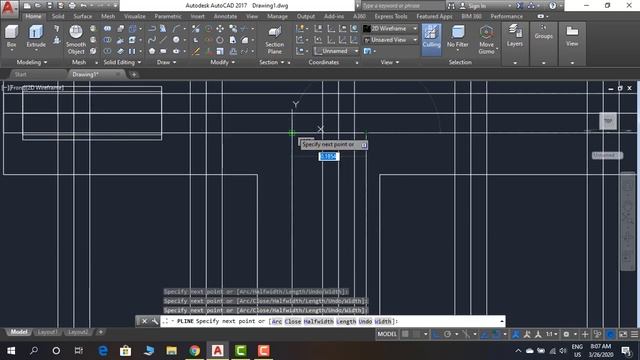640x360 pixels.
Task: Select the Polyline draw tool
Action: (152, 29)
